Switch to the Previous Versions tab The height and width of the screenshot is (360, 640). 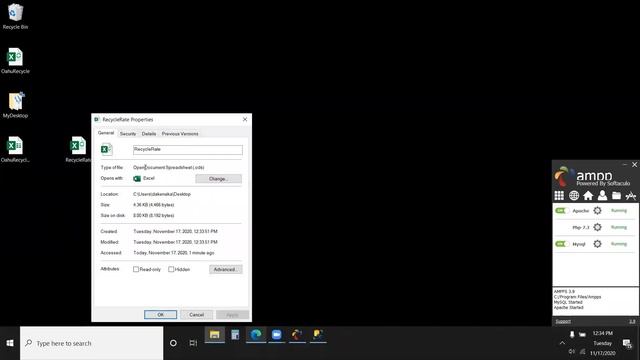[x=180, y=134]
